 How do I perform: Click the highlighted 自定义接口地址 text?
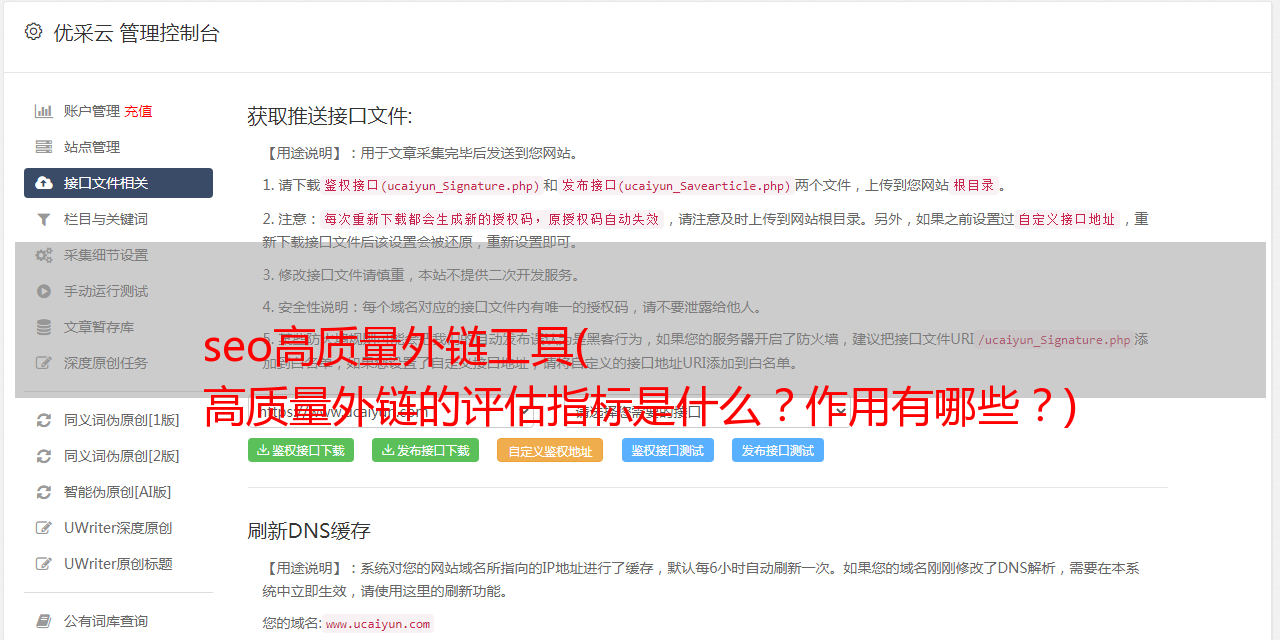pos(1066,219)
